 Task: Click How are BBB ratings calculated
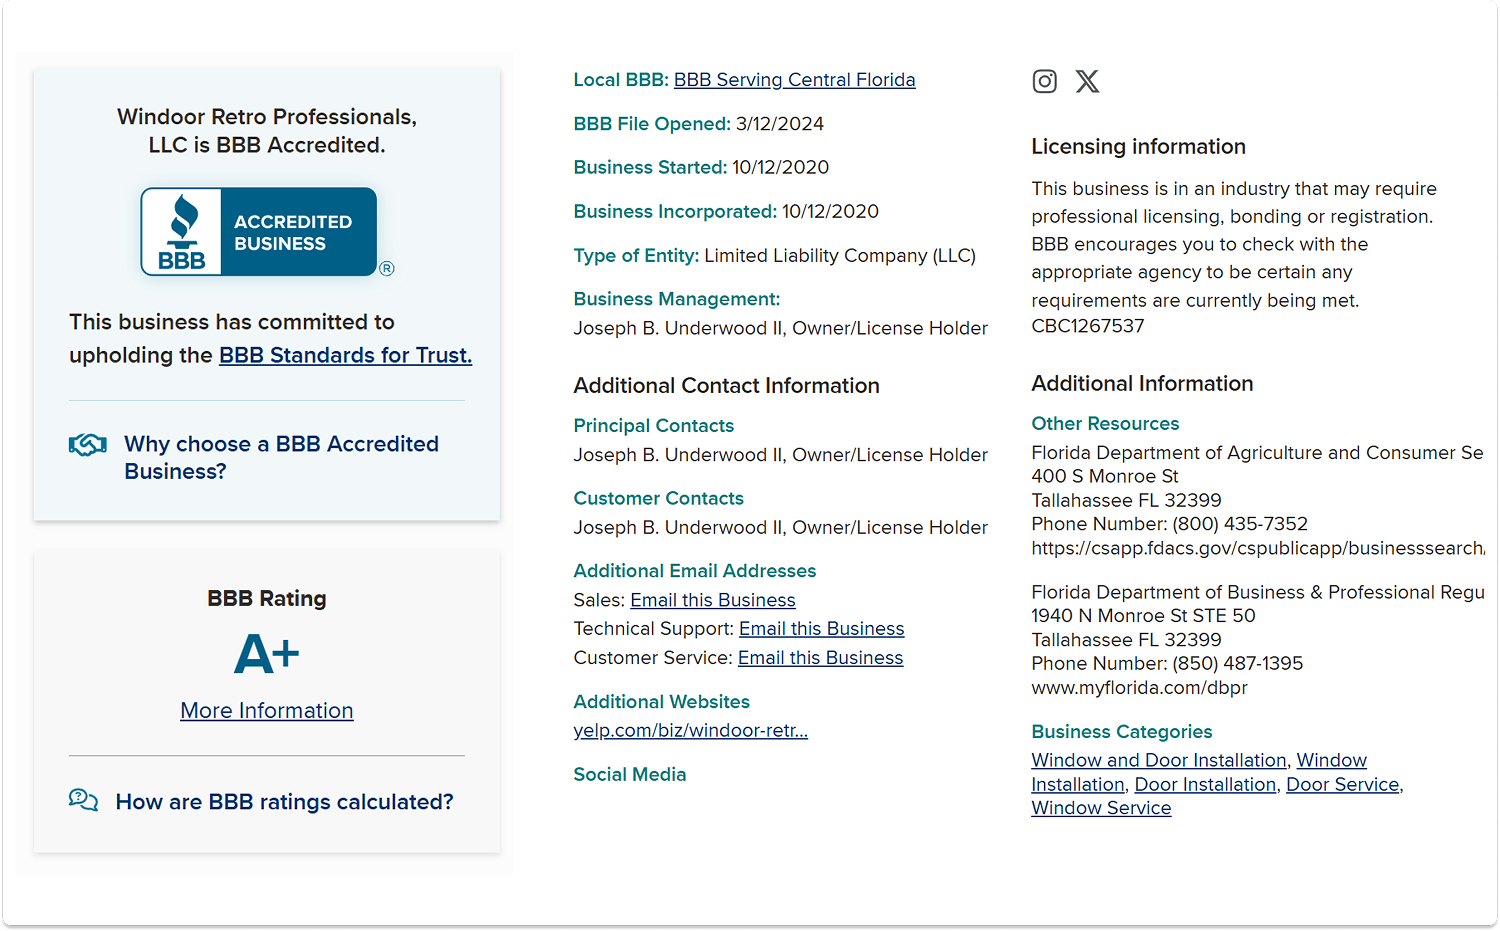tap(284, 802)
